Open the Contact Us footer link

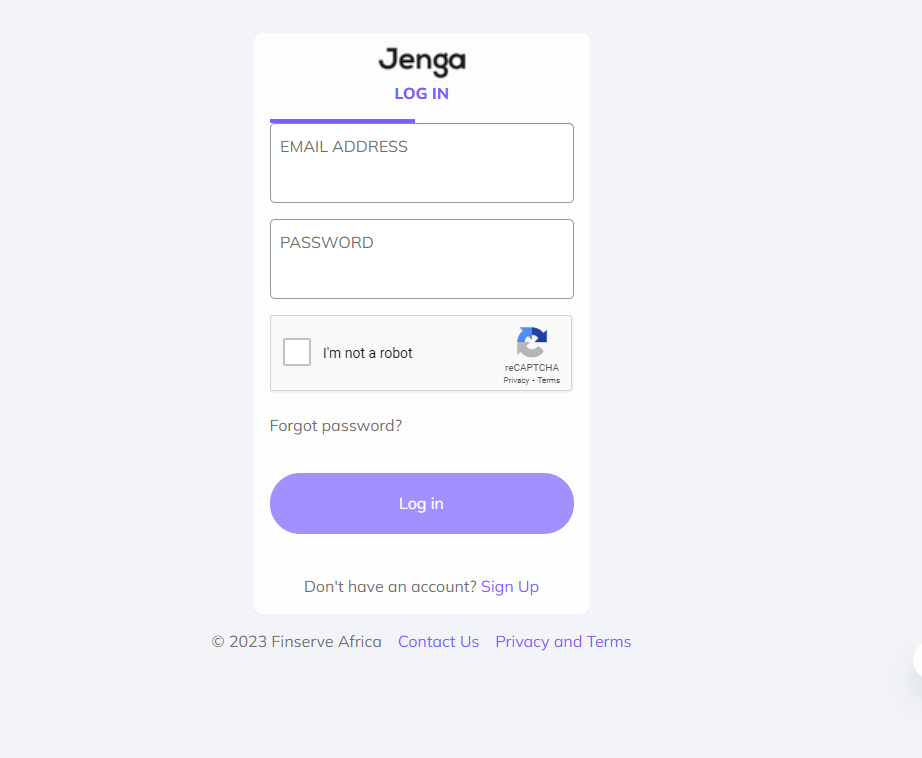click(x=438, y=642)
